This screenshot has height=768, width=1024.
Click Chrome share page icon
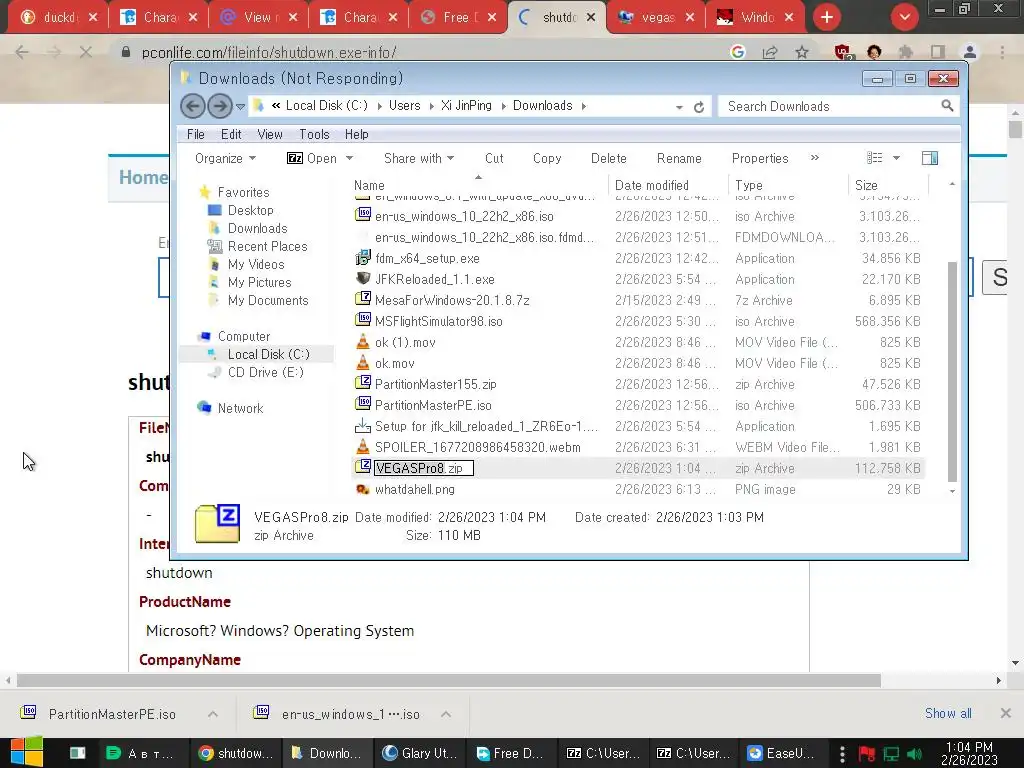(x=770, y=52)
